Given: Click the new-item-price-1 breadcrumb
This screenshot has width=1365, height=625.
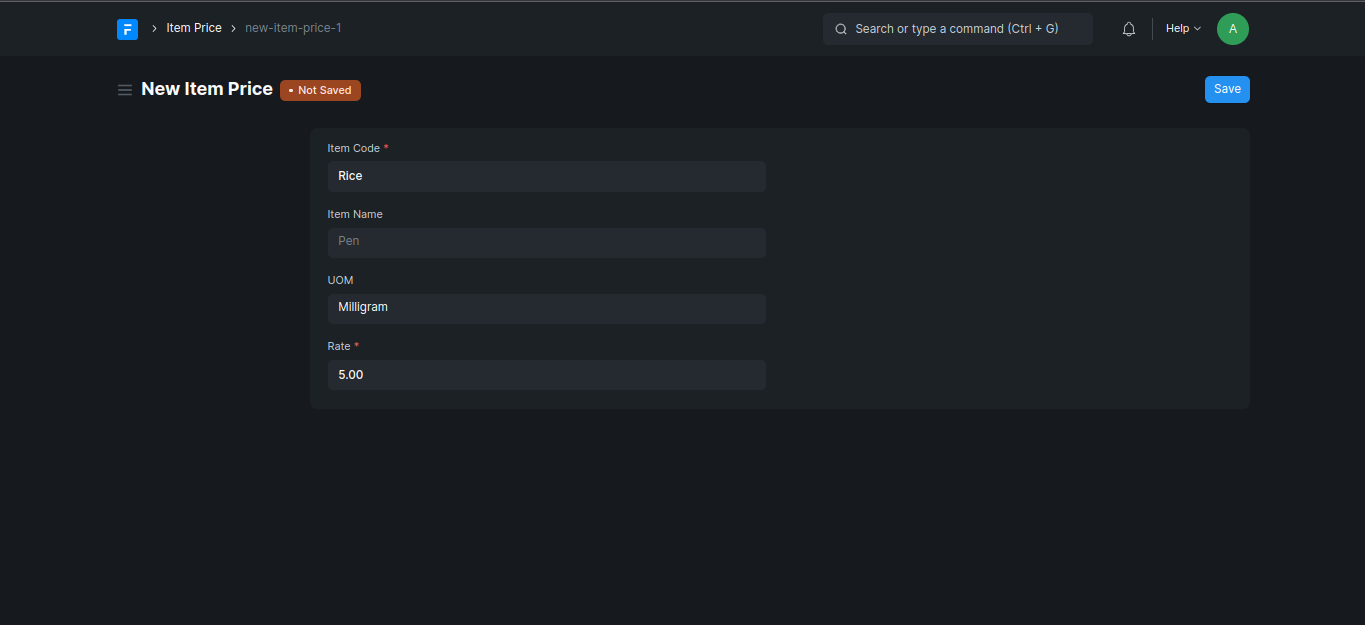Looking at the screenshot, I should [293, 28].
